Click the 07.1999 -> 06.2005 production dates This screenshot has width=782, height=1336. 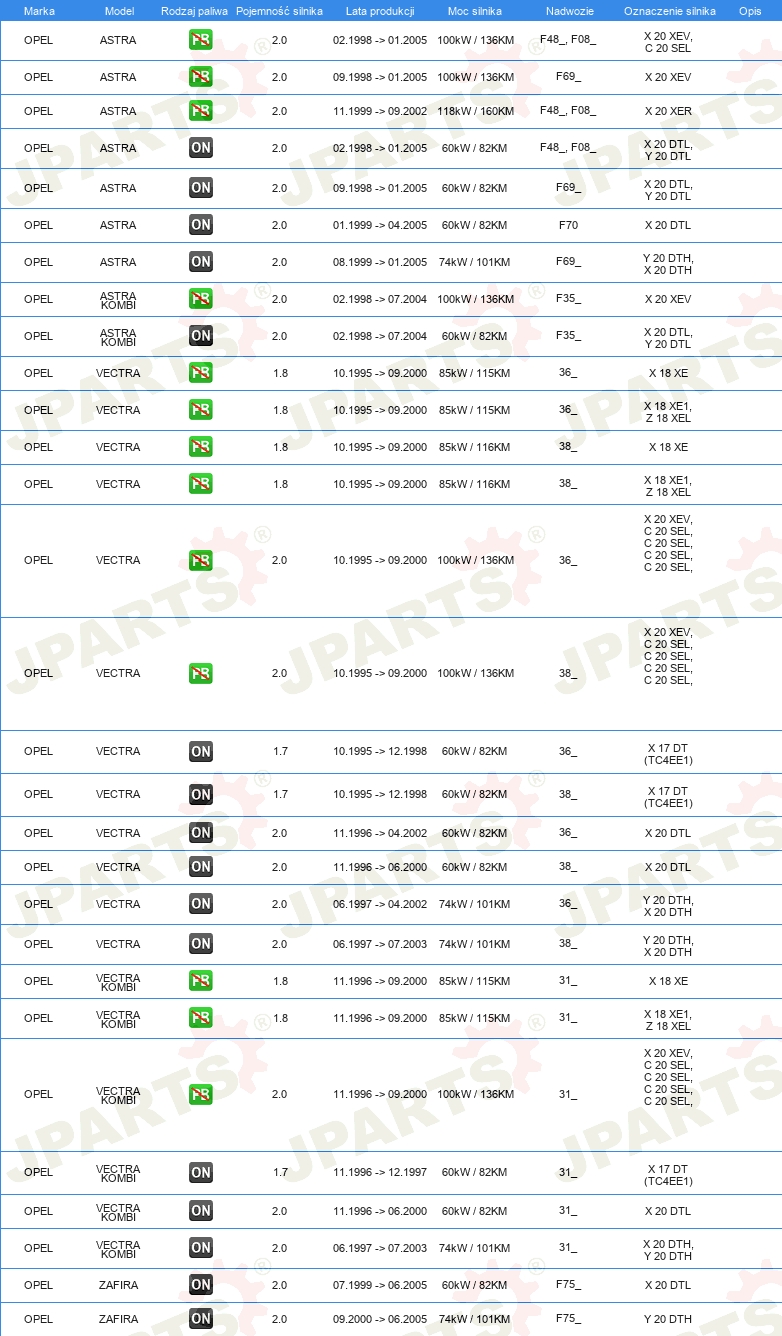click(x=380, y=1284)
